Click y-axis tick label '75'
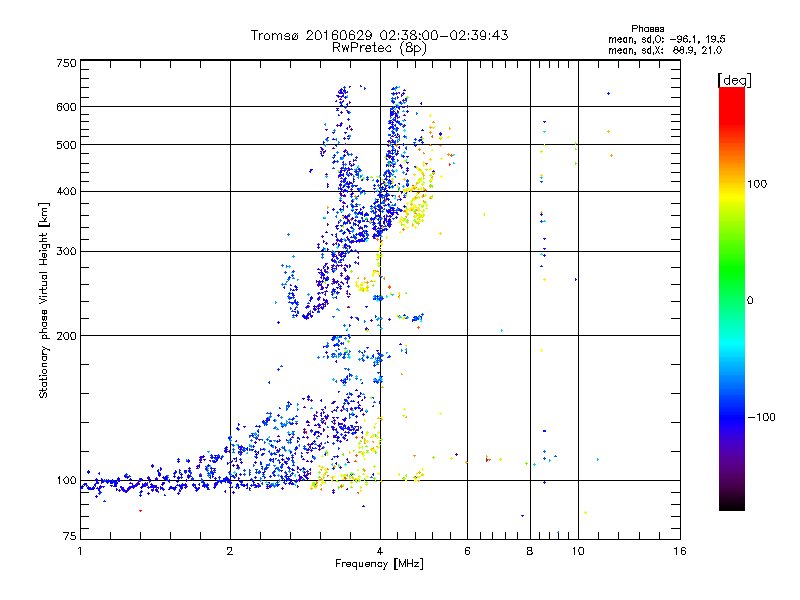Viewport: 800px width, 600px height. pyautogui.click(x=70, y=536)
